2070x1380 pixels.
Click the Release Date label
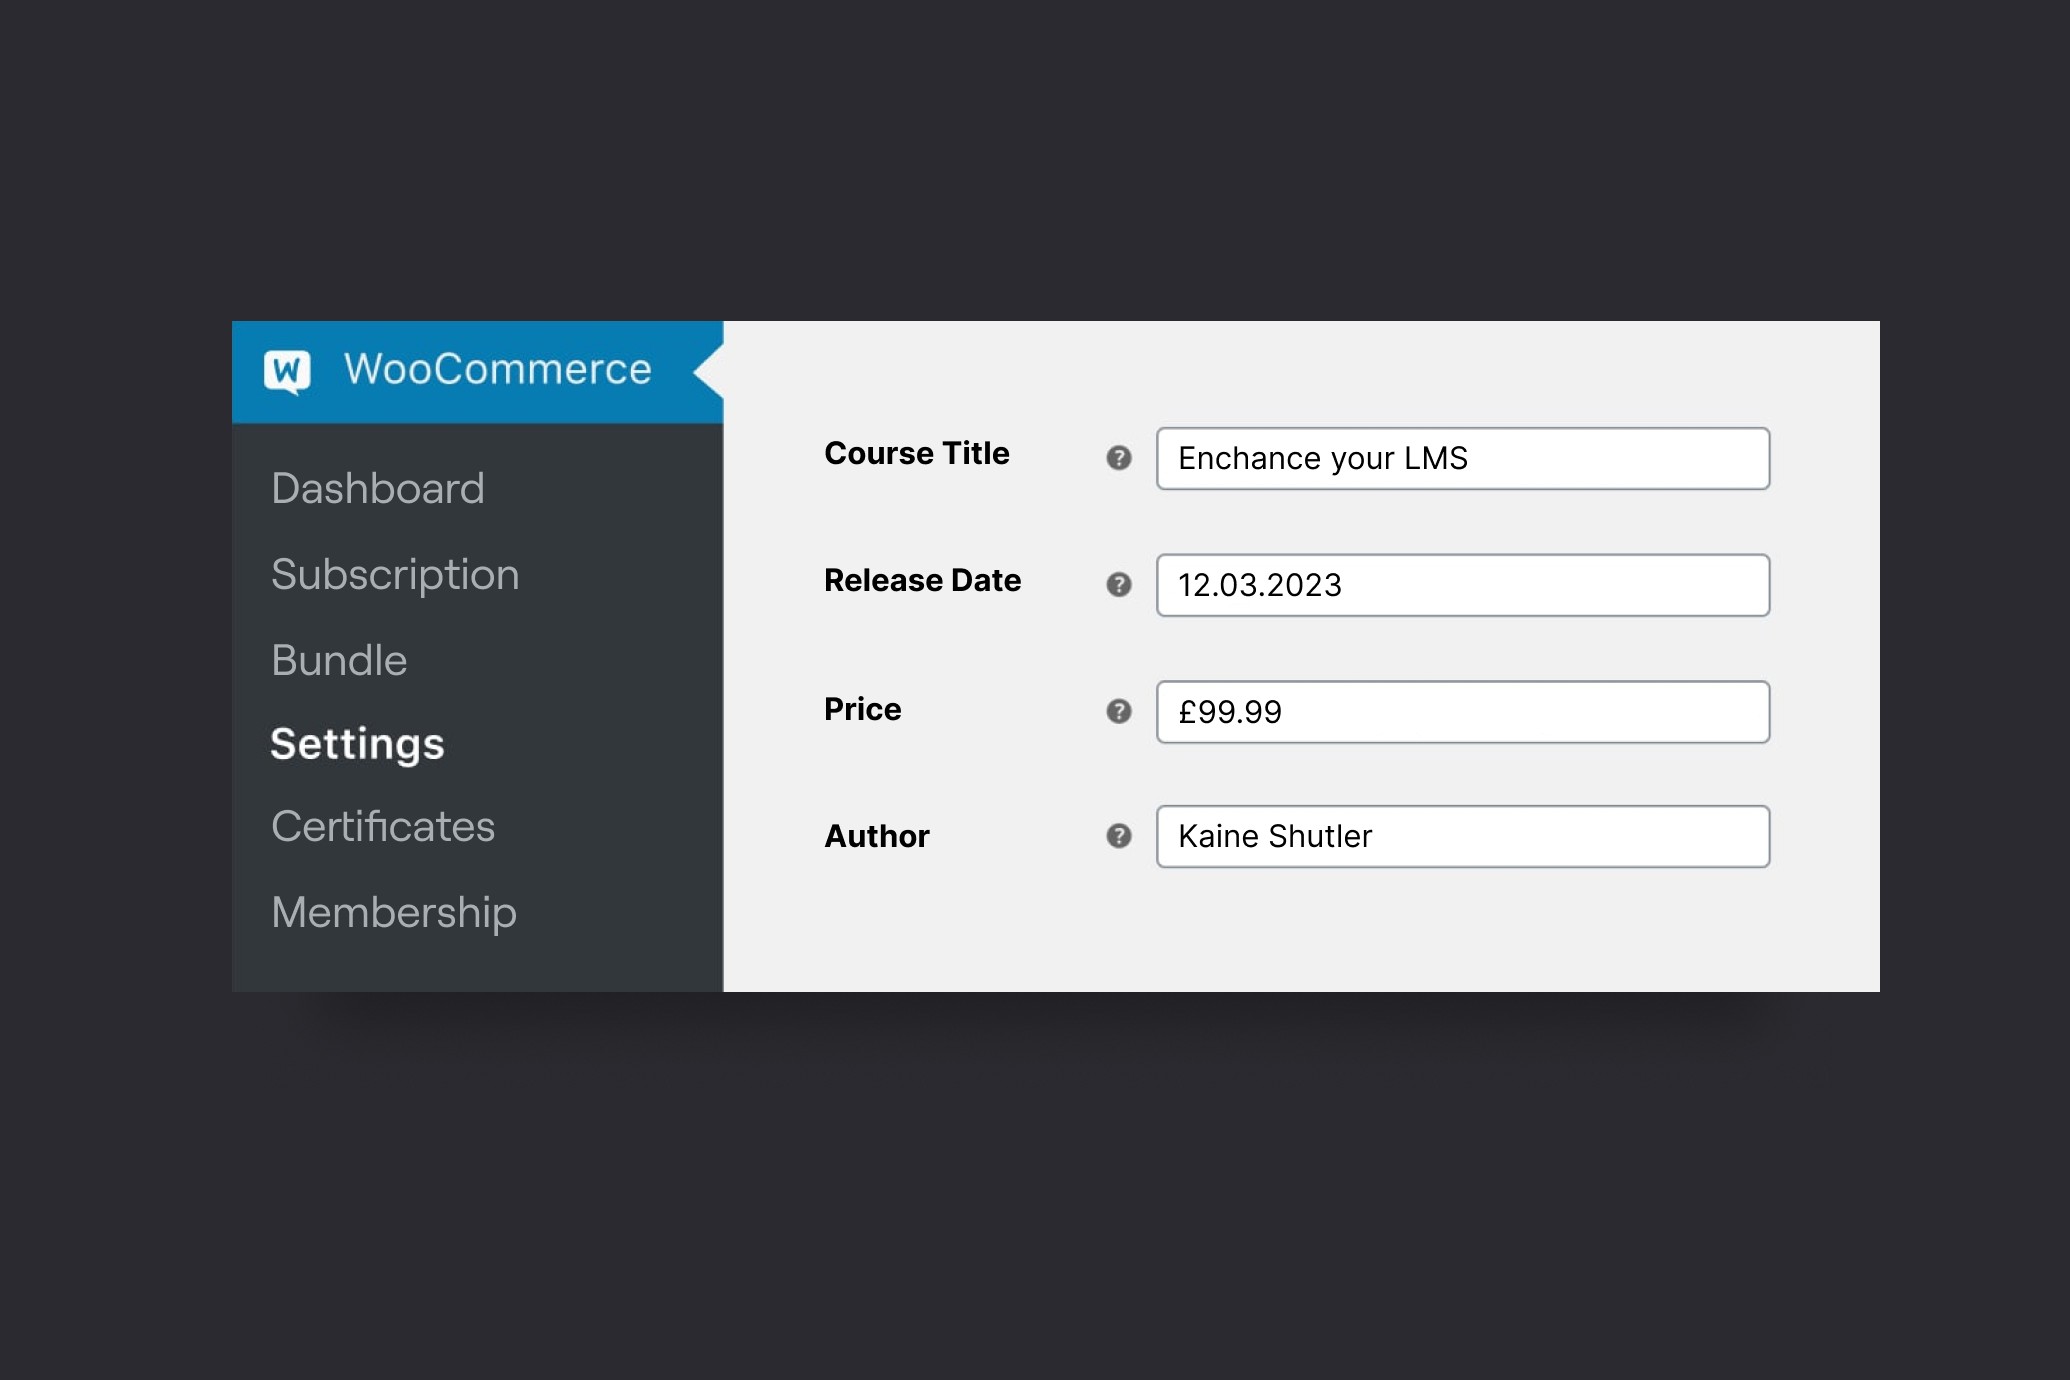[x=922, y=581]
